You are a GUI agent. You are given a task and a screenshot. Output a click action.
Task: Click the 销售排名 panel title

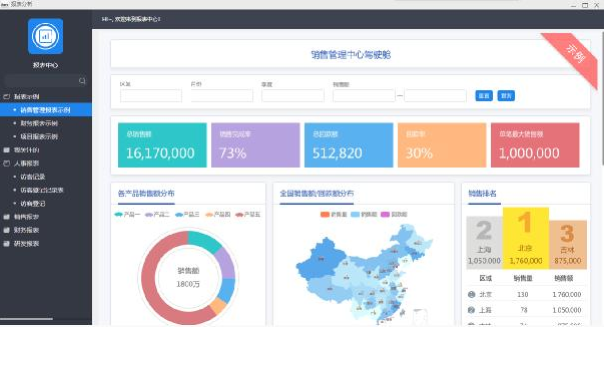[482, 193]
